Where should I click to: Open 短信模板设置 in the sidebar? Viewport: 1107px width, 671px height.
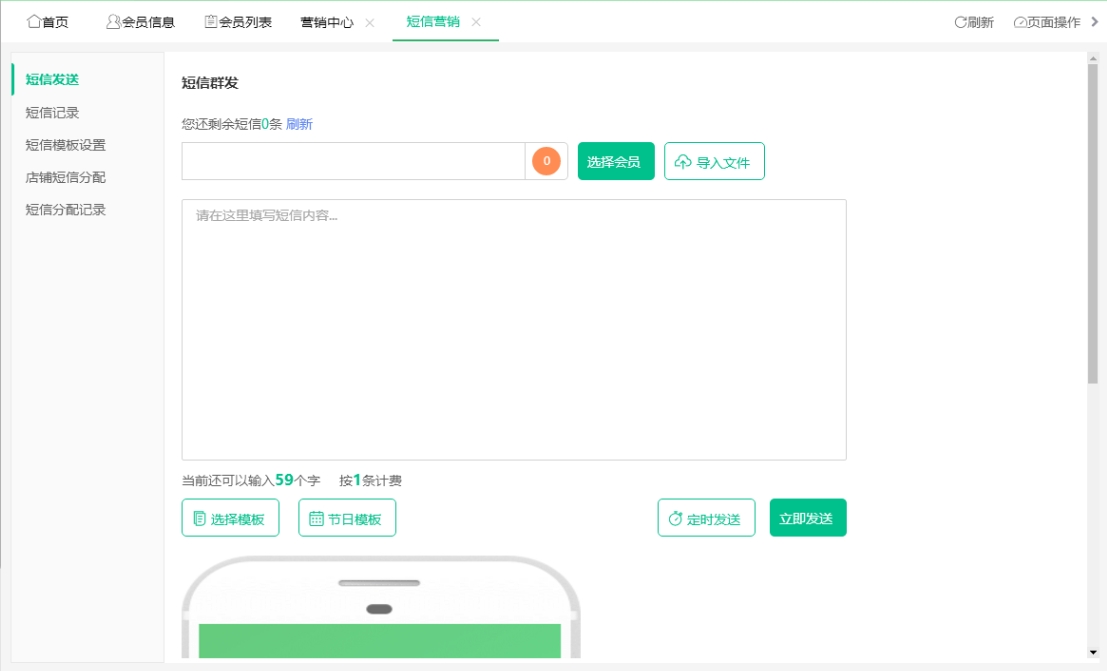(66, 145)
